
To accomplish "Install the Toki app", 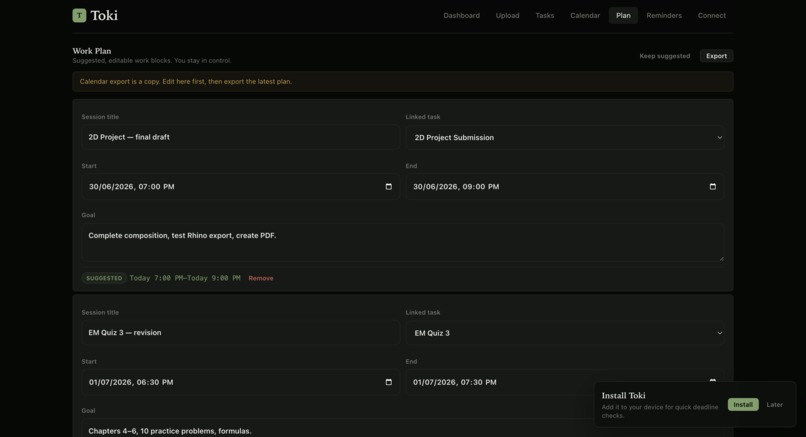I will 743,405.
